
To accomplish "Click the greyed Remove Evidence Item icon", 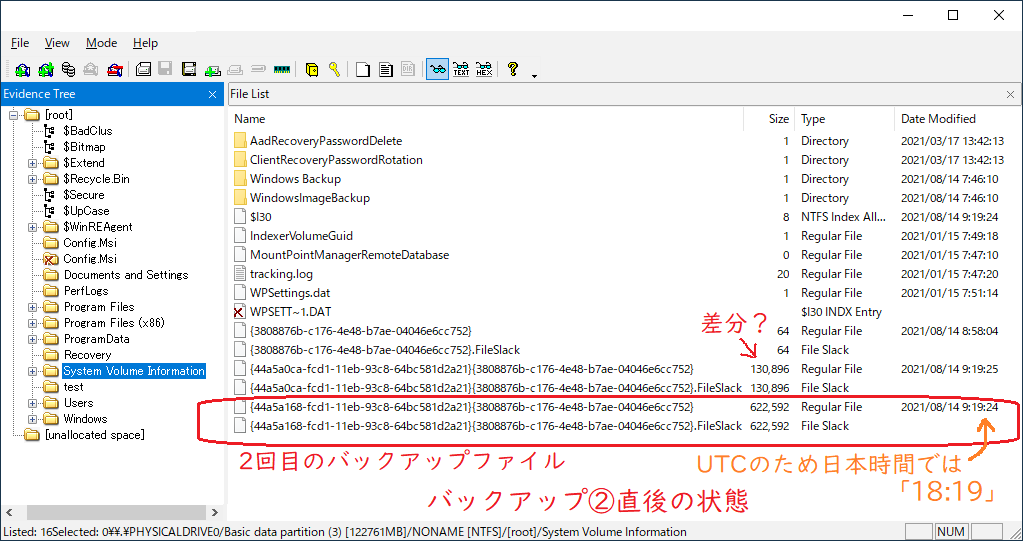I will click(91, 69).
